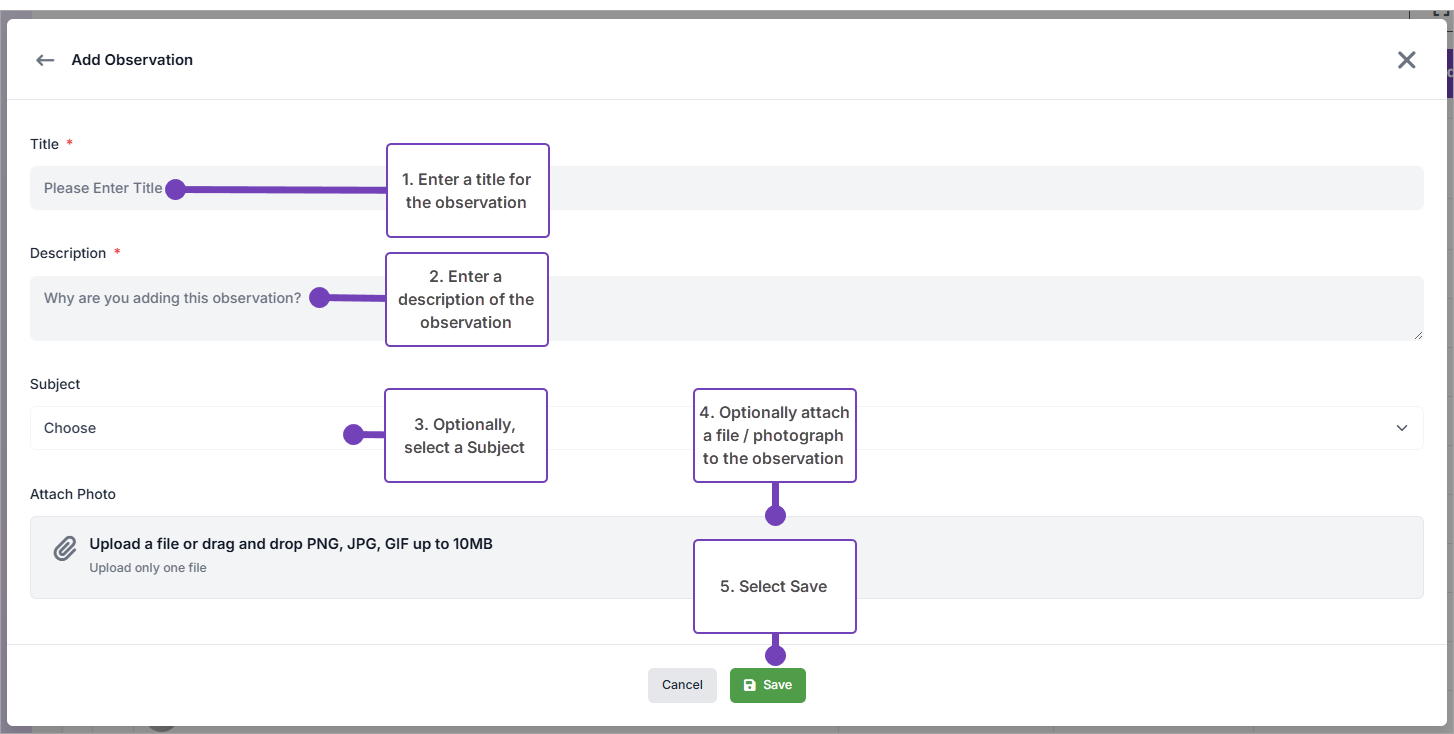Click the 'select a Subject' callout box

tap(466, 436)
